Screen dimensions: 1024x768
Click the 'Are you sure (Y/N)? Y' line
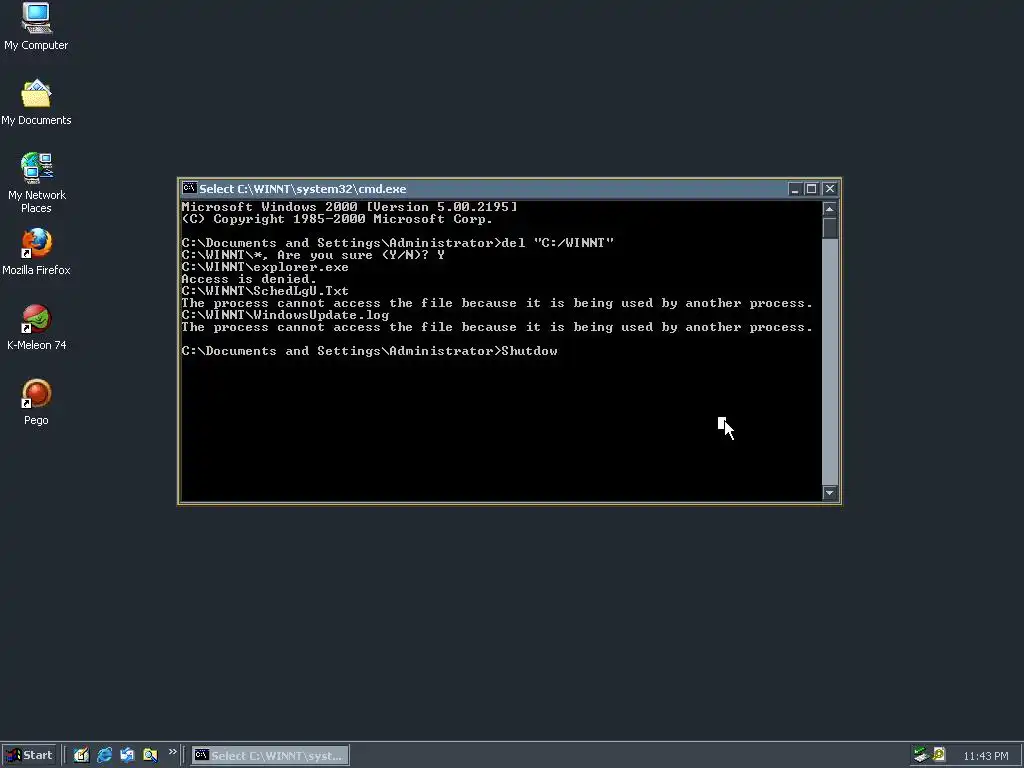tap(313, 255)
